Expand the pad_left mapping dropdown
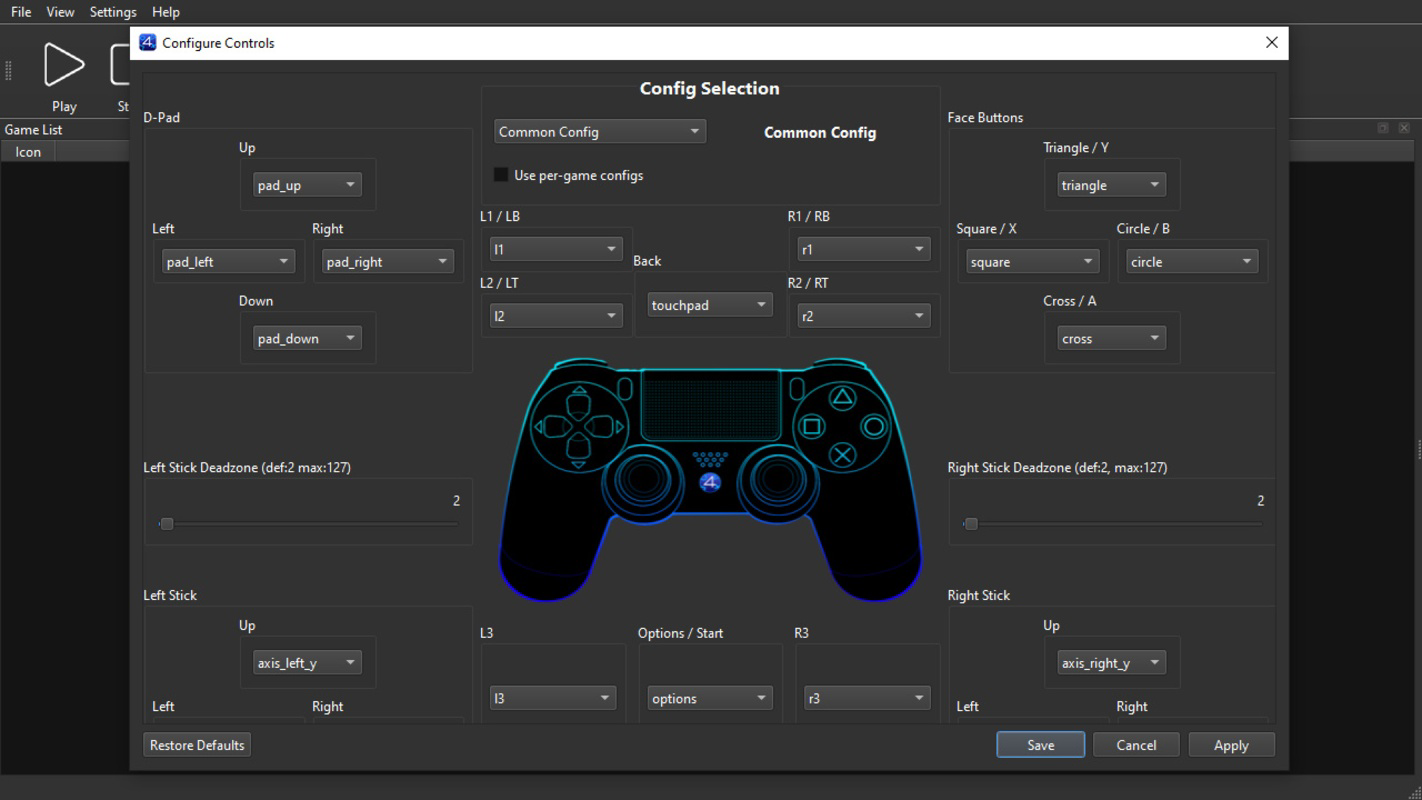This screenshot has width=1422, height=800. (228, 261)
